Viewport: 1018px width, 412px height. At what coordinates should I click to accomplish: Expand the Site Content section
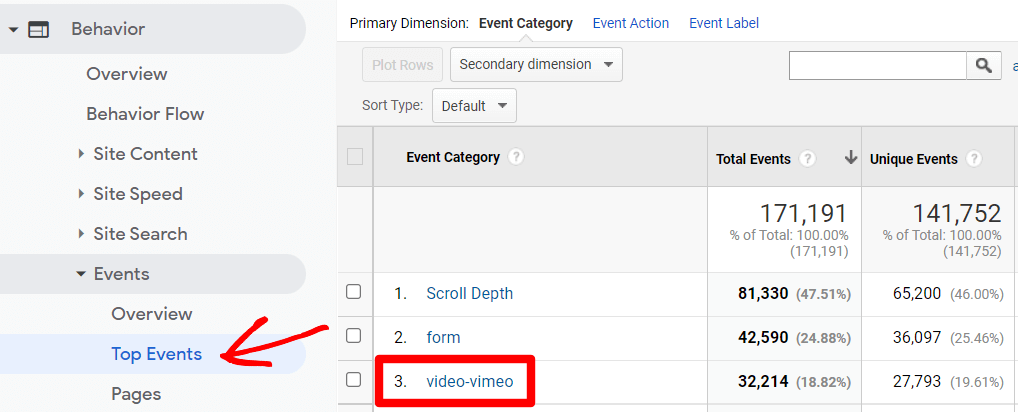click(81, 154)
